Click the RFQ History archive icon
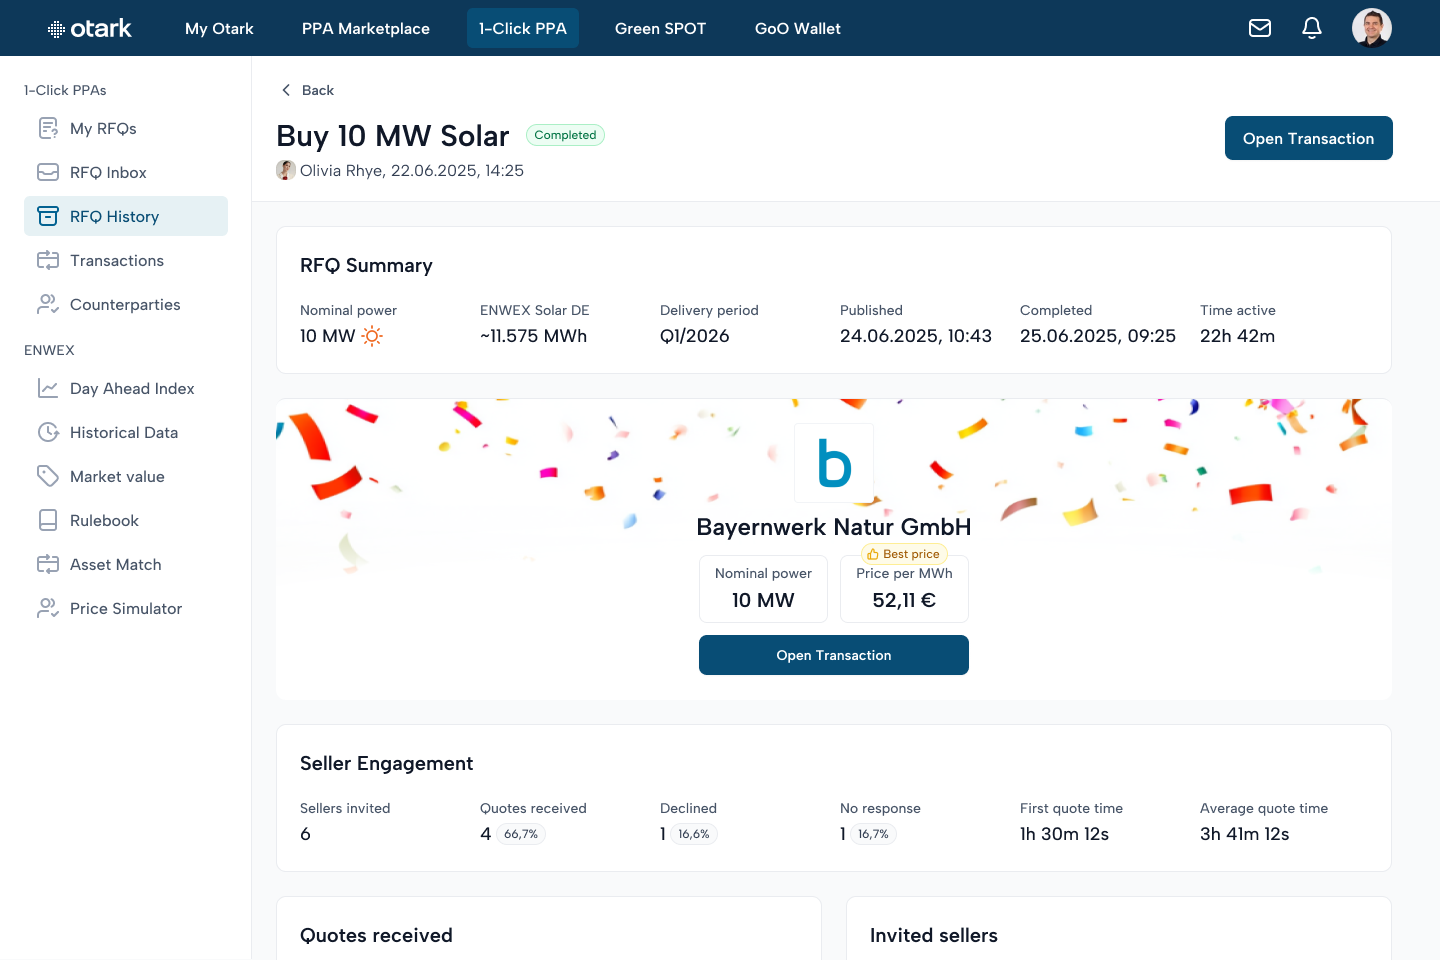Image resolution: width=1440 pixels, height=960 pixels. [48, 216]
